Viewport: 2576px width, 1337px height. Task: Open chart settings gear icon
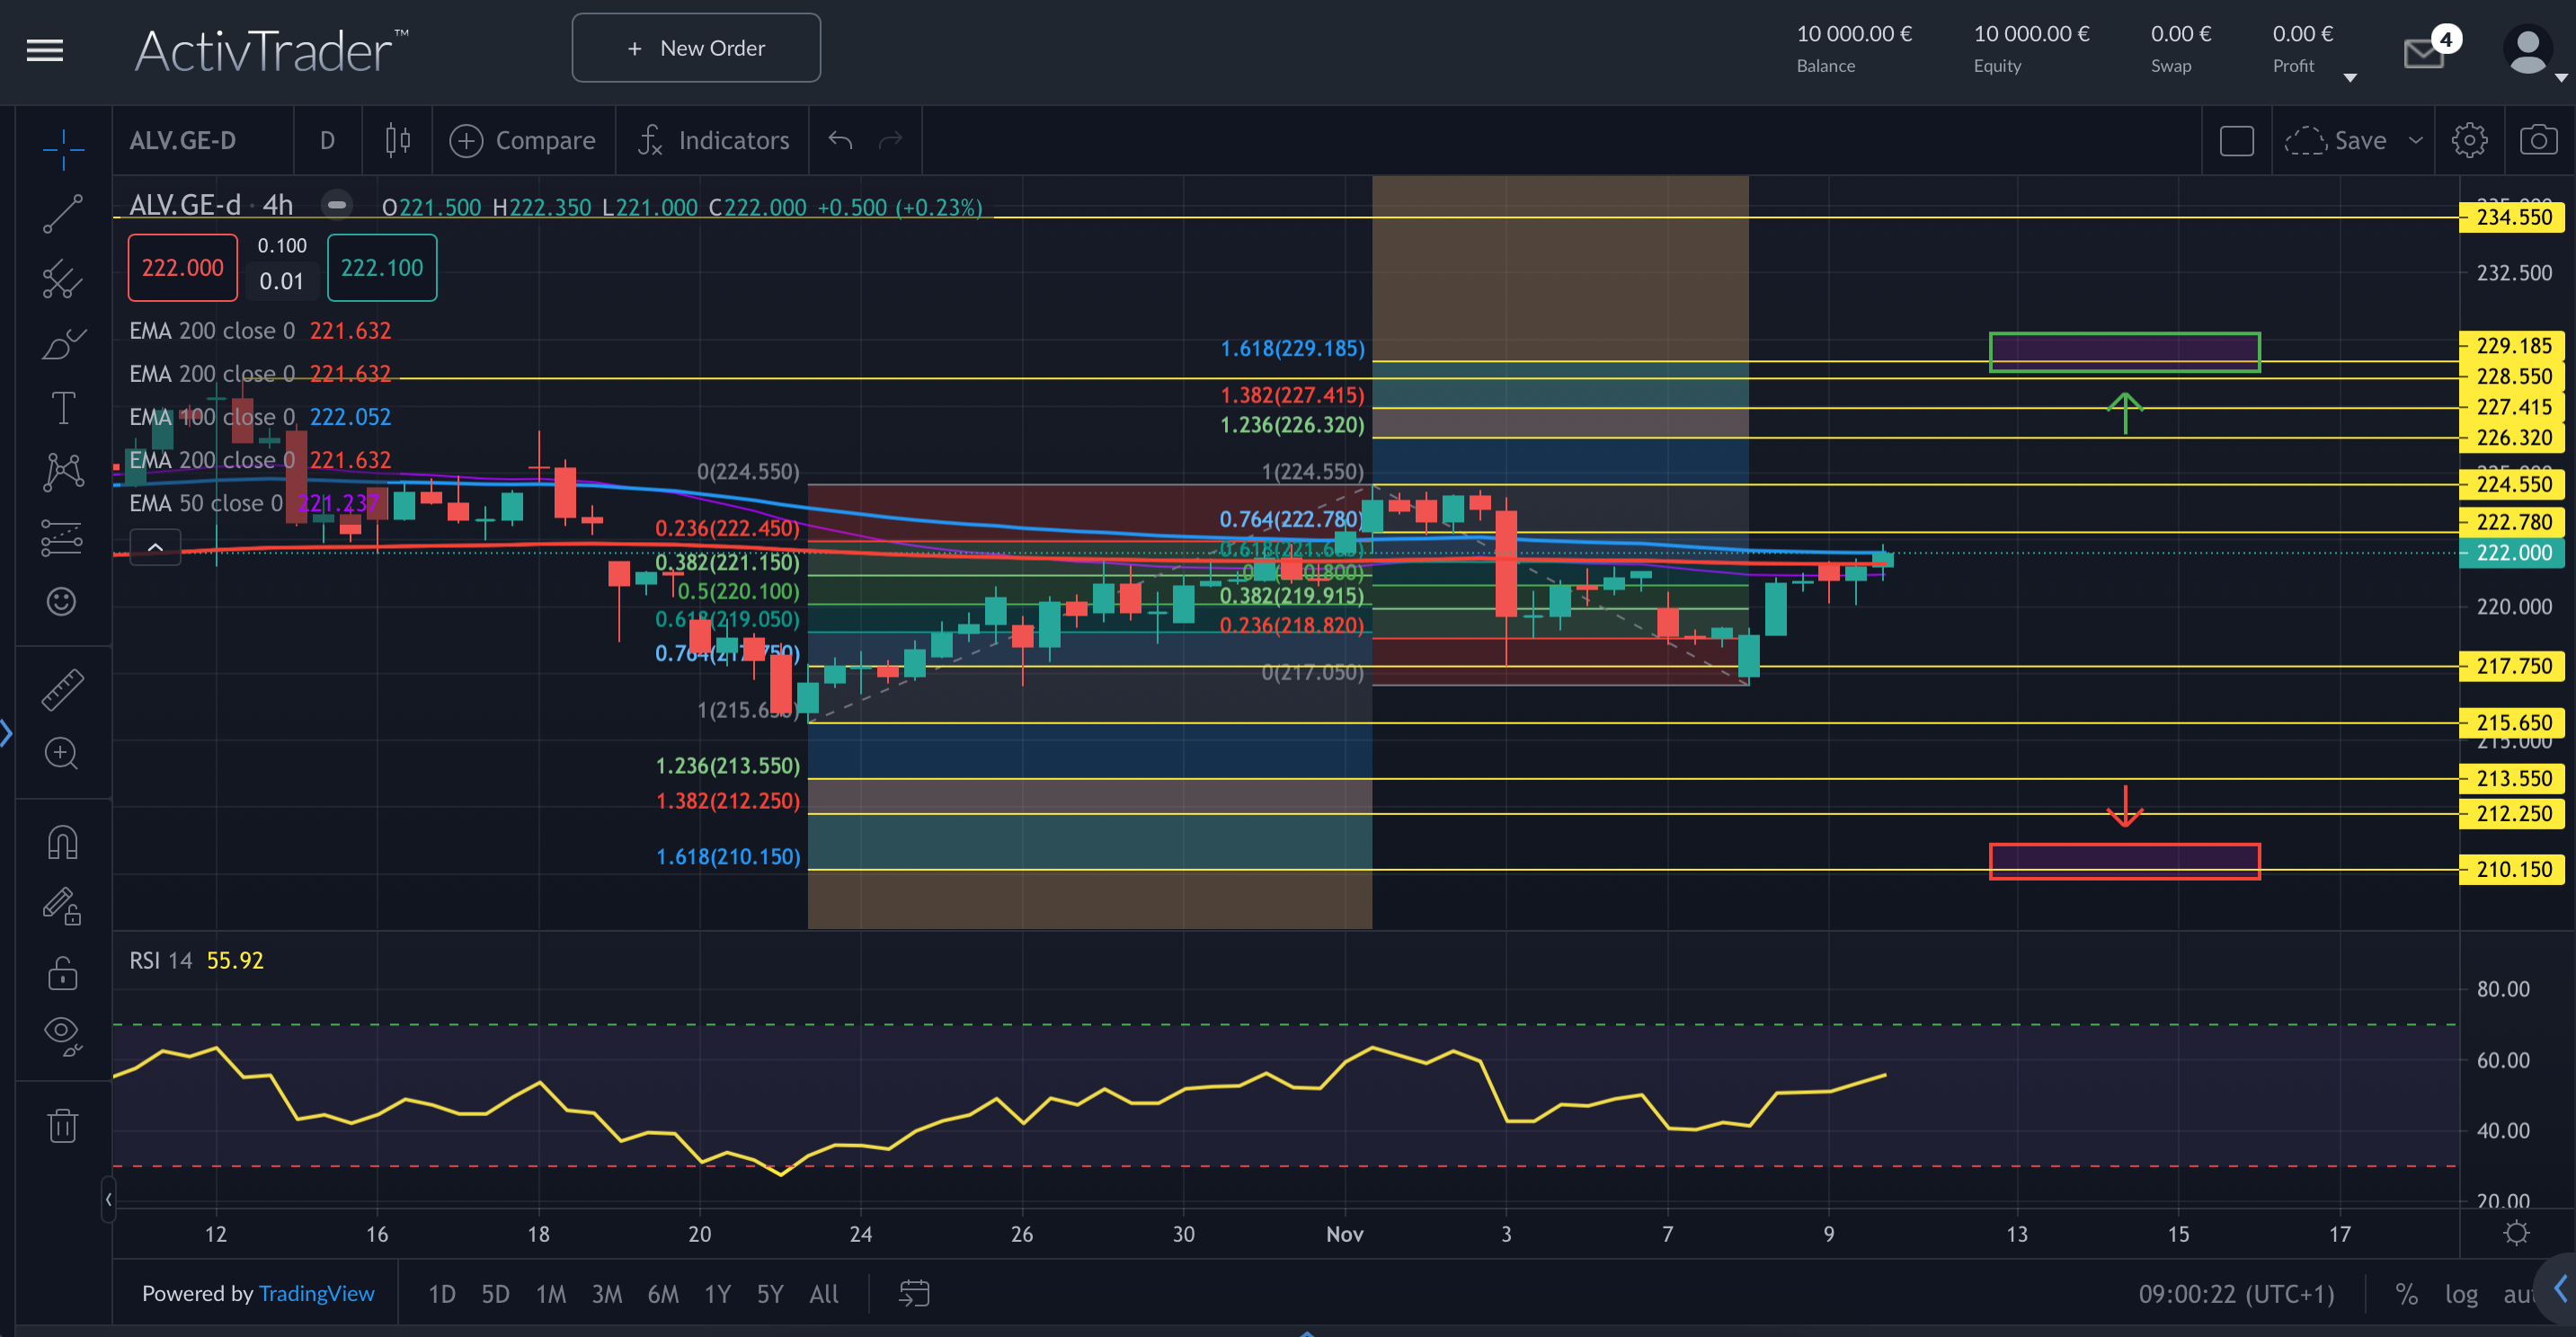coord(2469,140)
